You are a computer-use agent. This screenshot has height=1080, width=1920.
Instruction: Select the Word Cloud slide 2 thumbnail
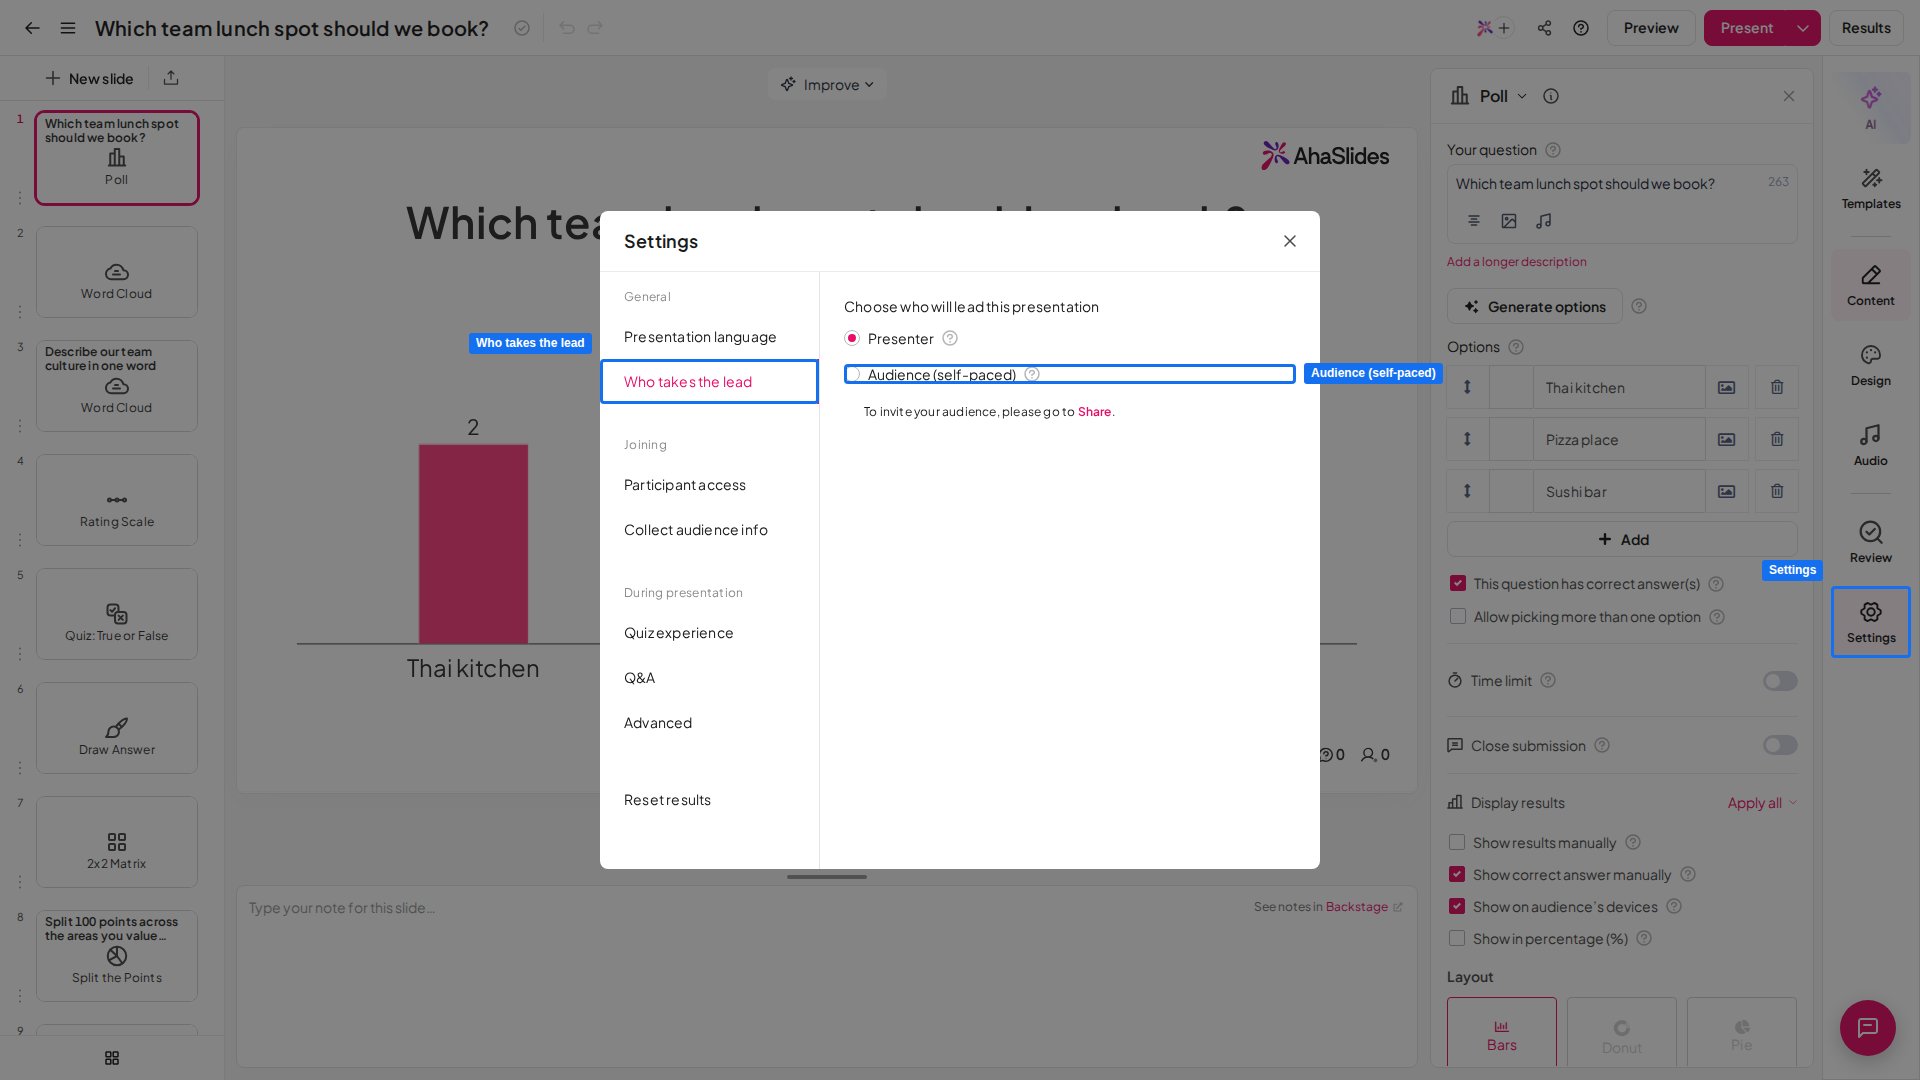click(x=117, y=272)
